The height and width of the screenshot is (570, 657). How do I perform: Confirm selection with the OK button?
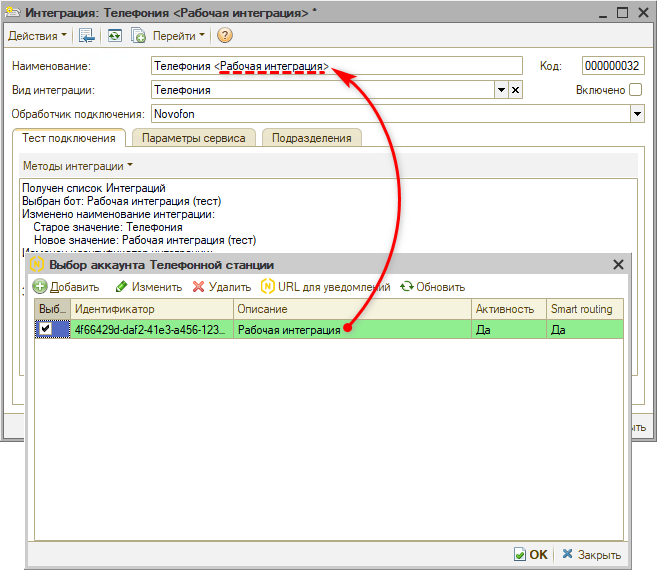point(531,555)
